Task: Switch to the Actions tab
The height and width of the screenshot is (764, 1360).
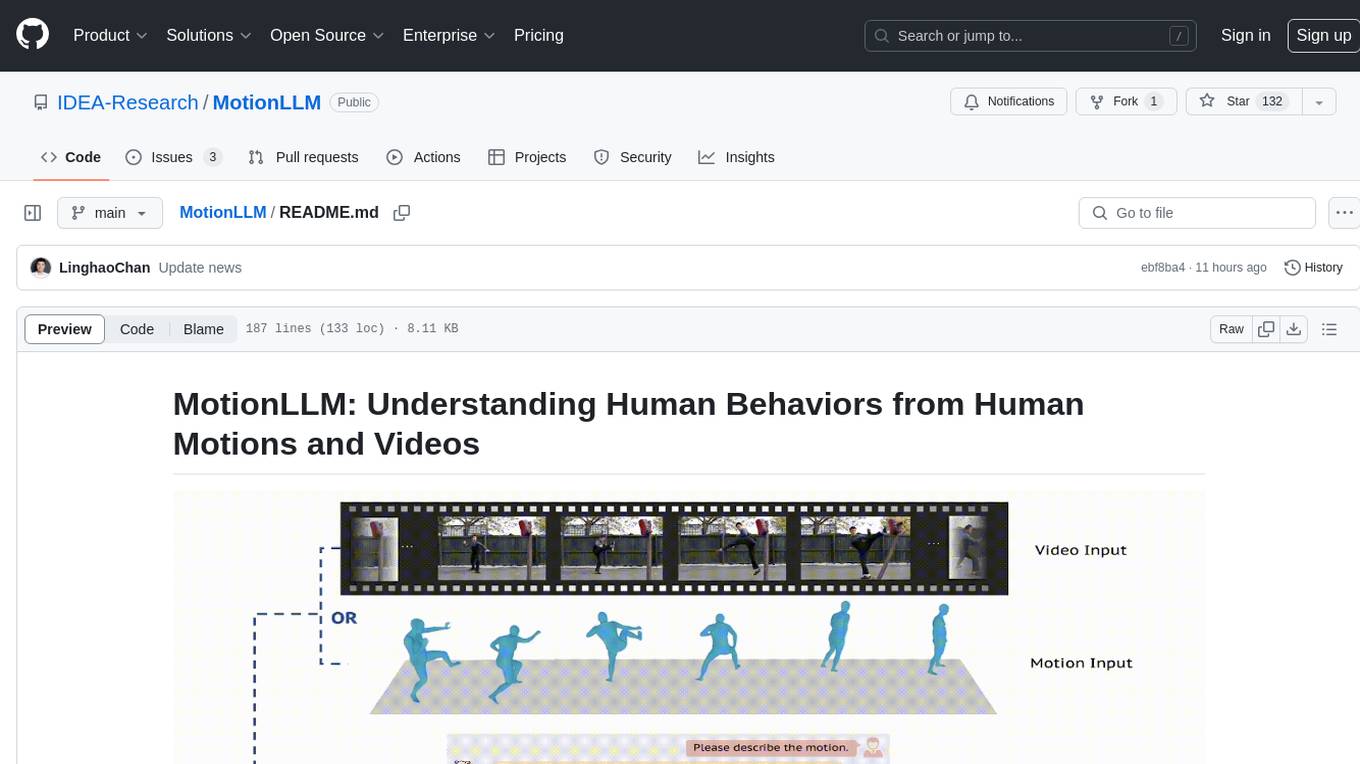Action: tap(423, 157)
